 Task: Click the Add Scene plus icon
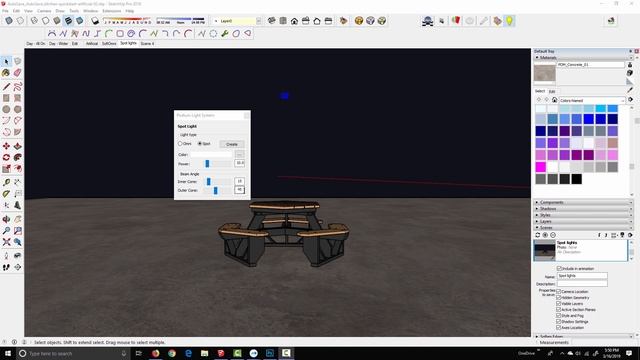tap(545, 235)
